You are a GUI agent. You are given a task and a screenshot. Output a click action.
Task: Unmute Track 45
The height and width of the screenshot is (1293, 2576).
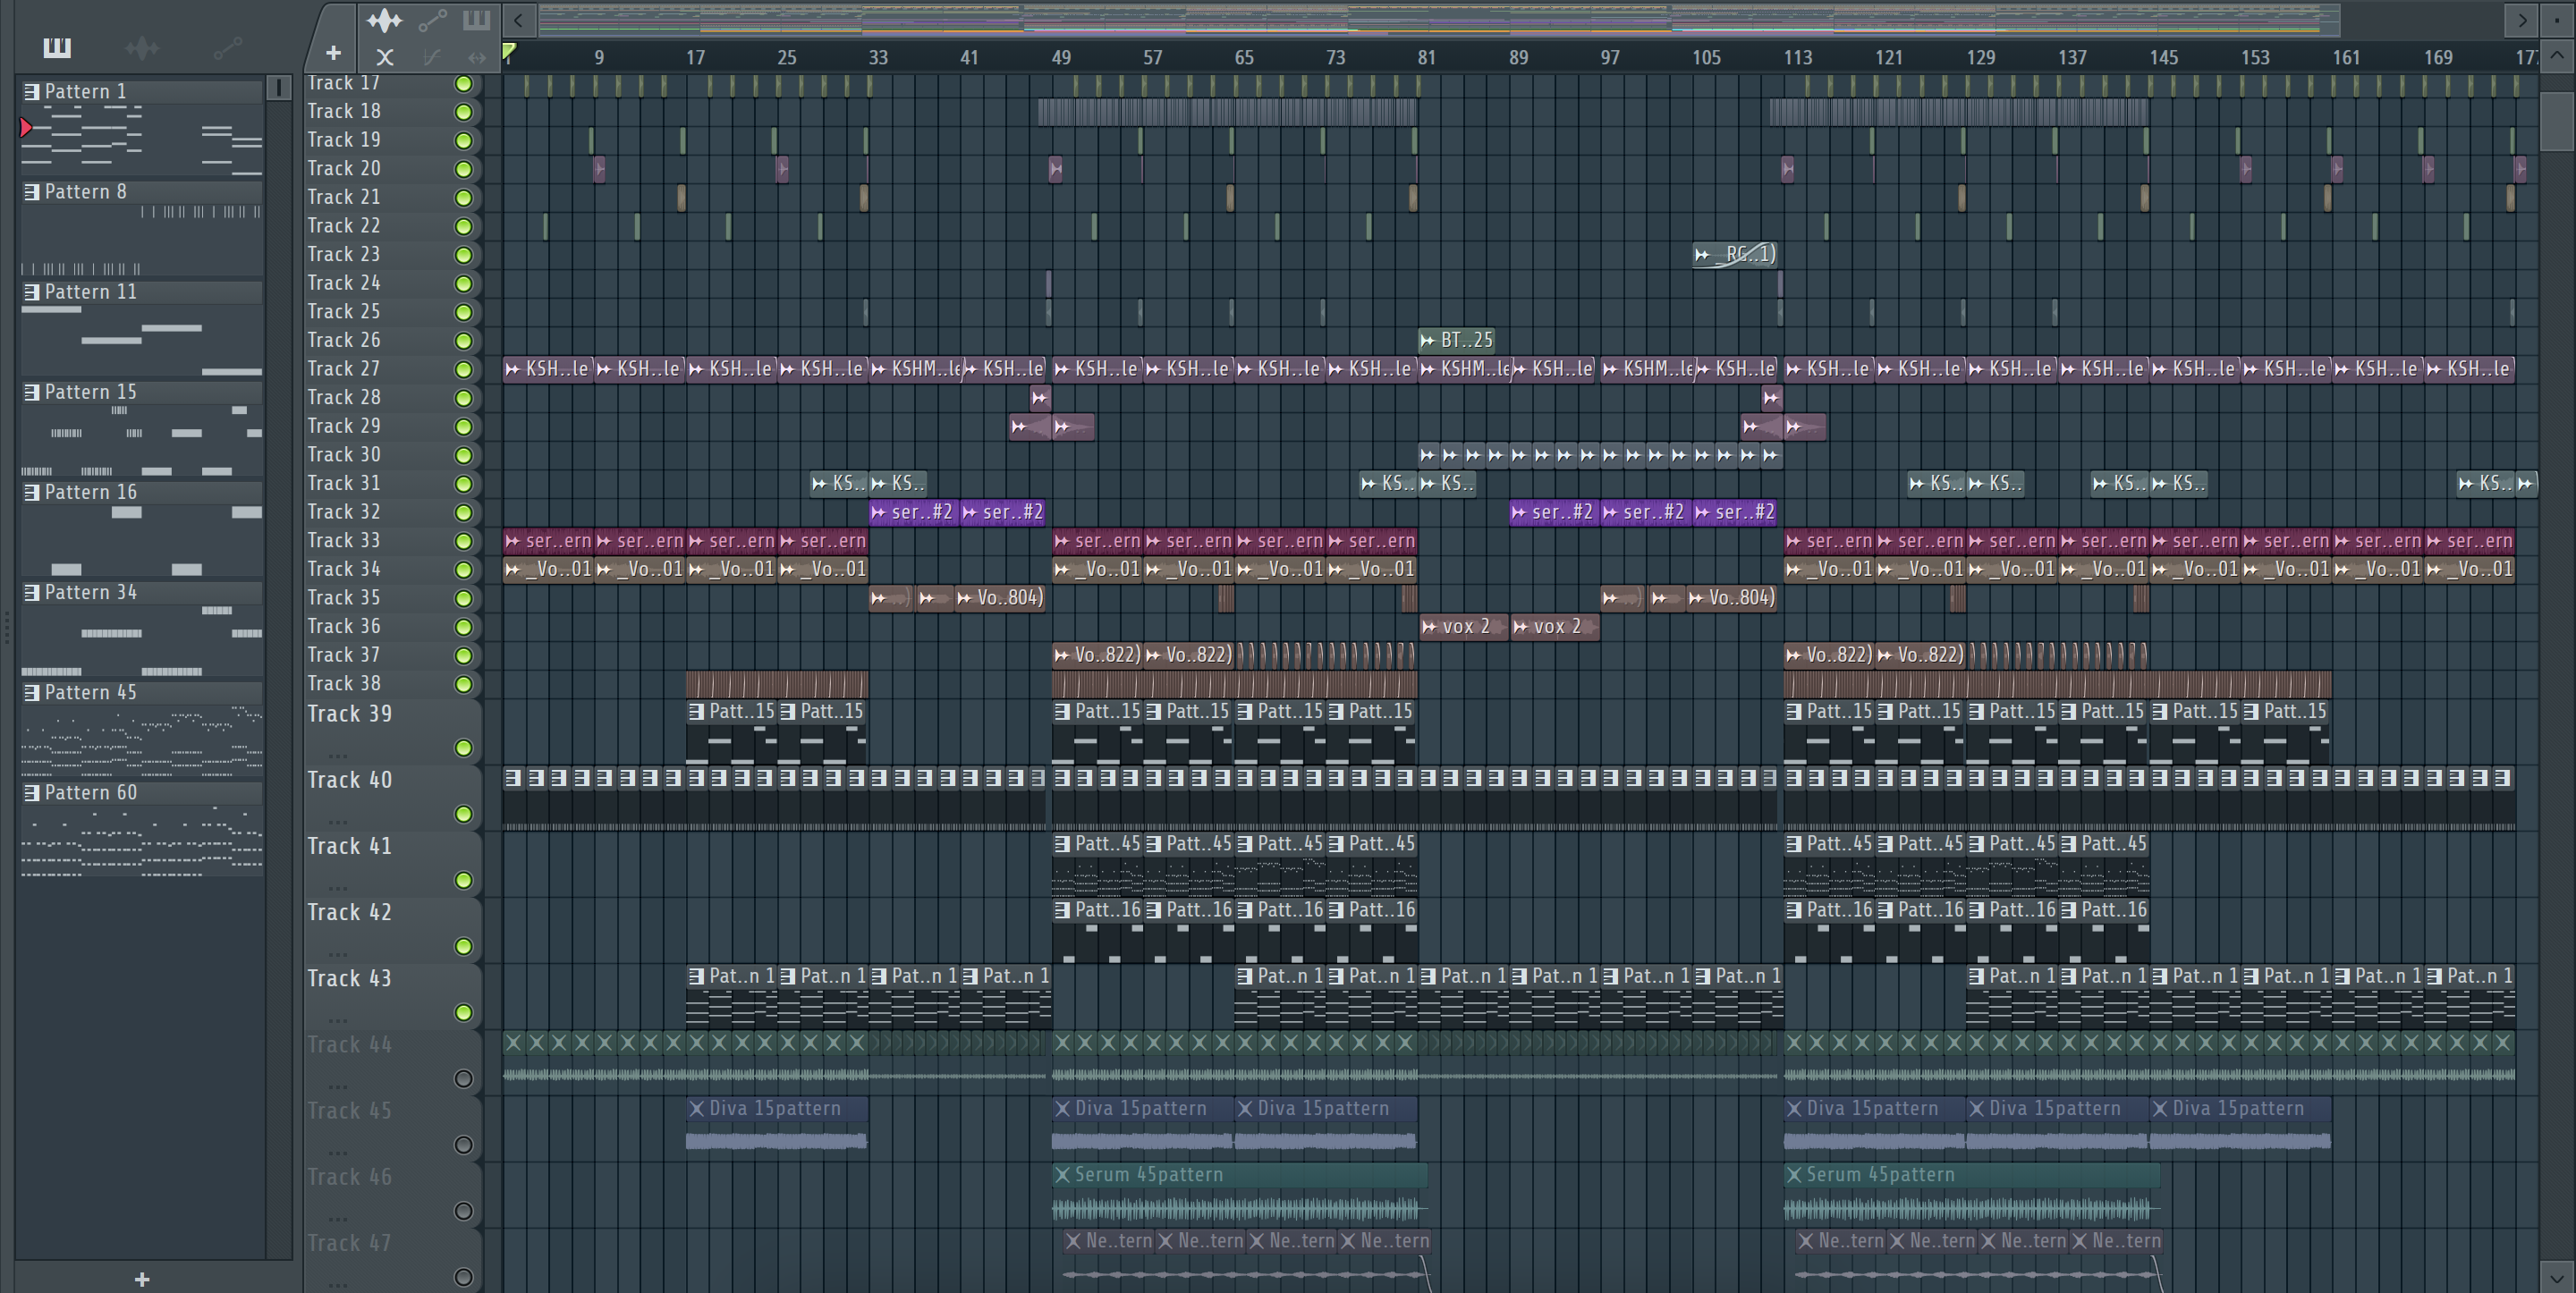point(463,1145)
